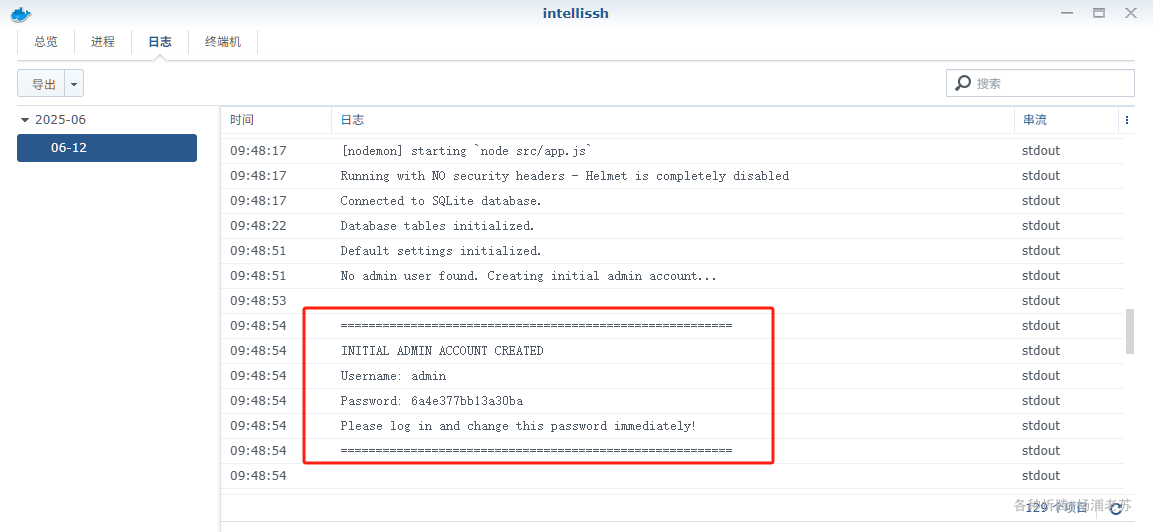Switch to the 总览 tab
This screenshot has height=532, width=1153.
tap(46, 42)
